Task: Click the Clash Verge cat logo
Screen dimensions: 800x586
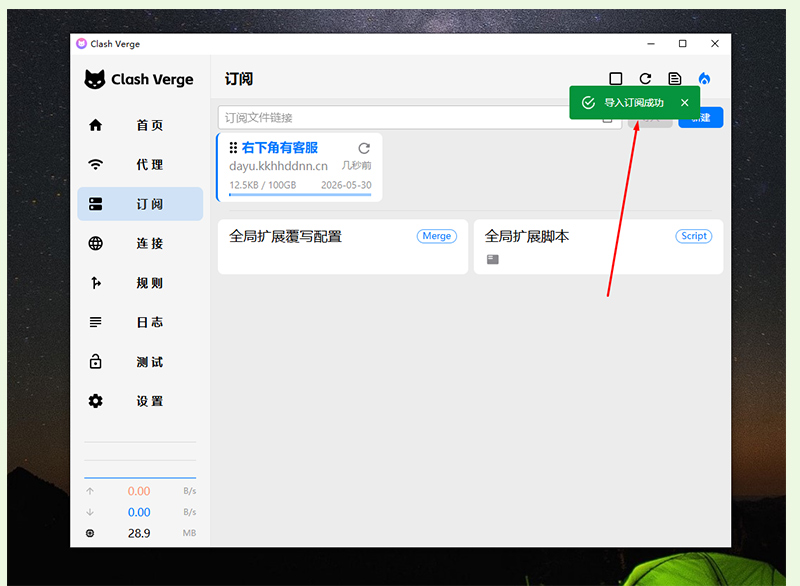Action: tap(94, 80)
